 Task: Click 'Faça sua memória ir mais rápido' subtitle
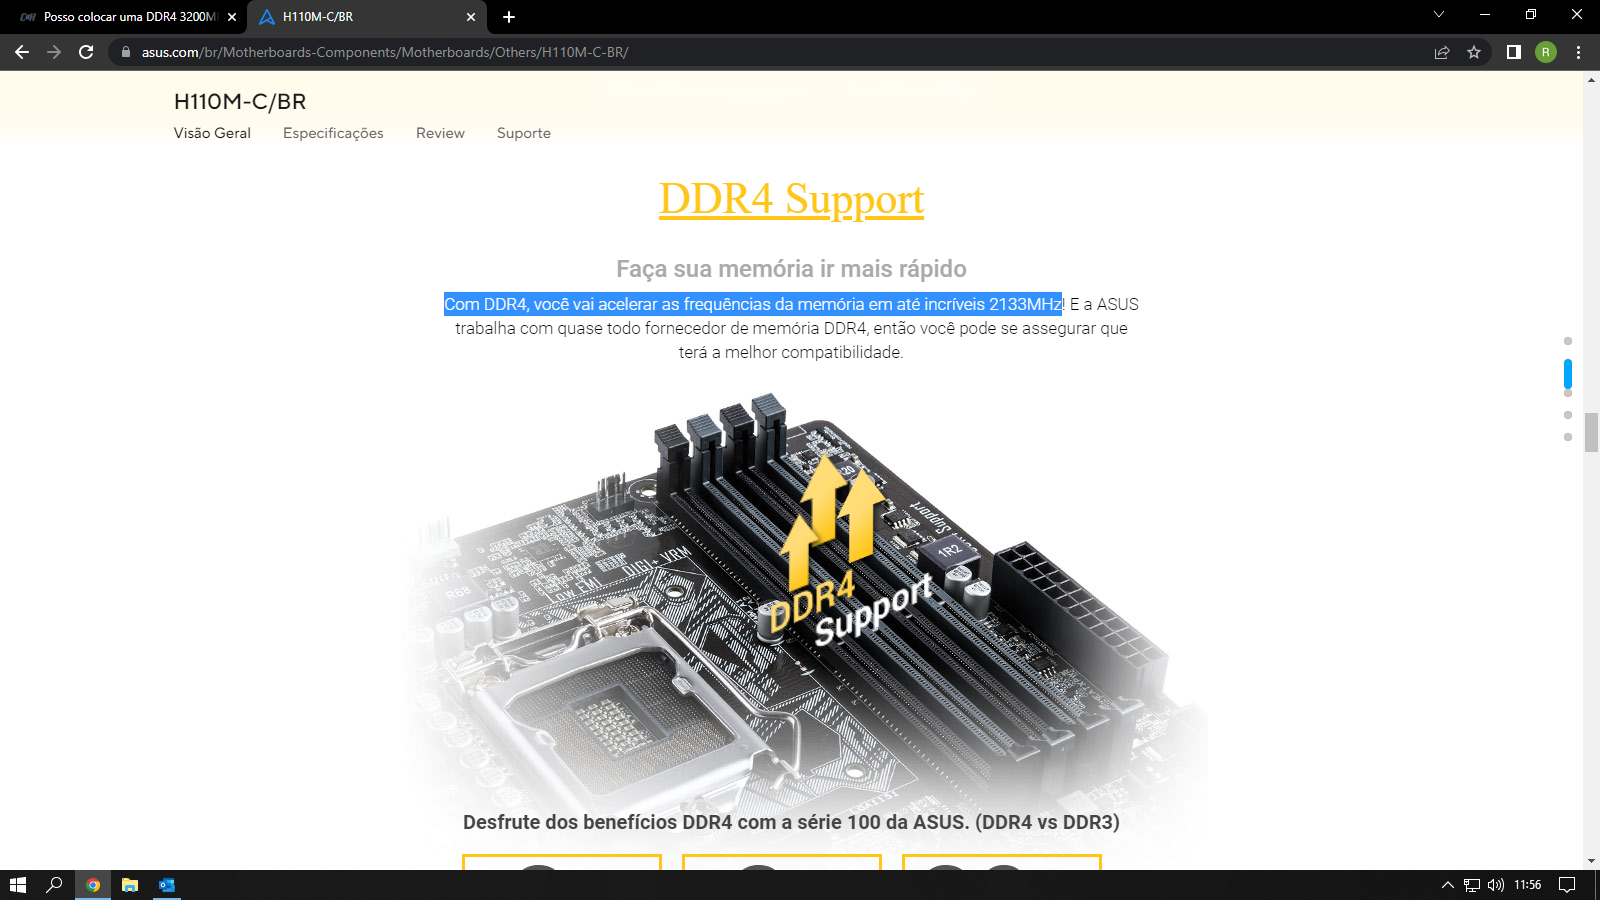(791, 268)
